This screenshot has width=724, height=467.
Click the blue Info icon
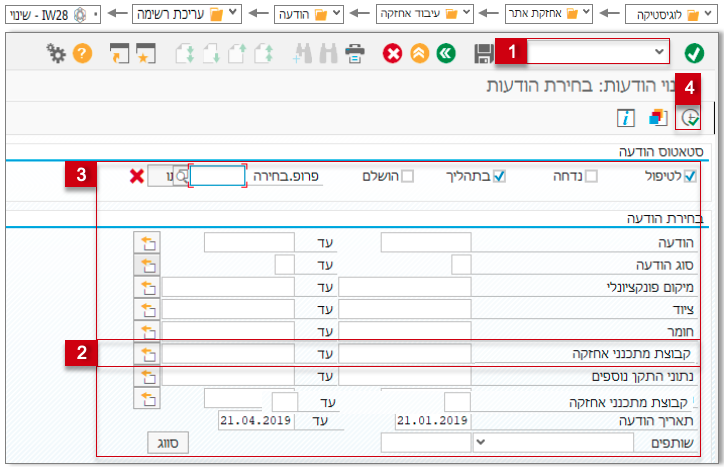pos(626,118)
